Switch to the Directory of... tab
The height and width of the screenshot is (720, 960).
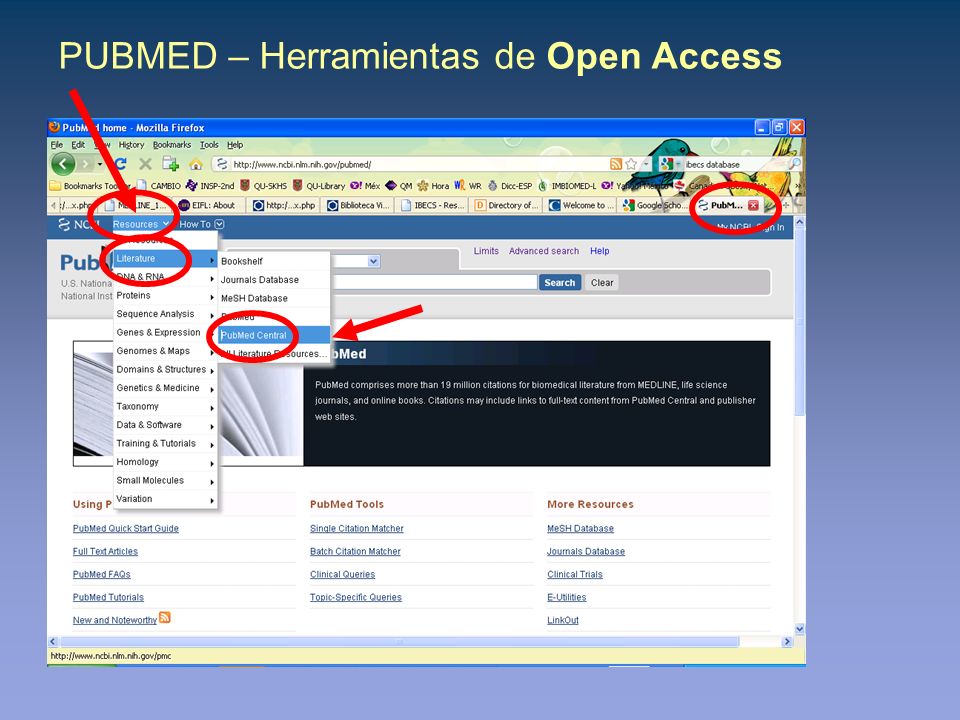tap(507, 206)
